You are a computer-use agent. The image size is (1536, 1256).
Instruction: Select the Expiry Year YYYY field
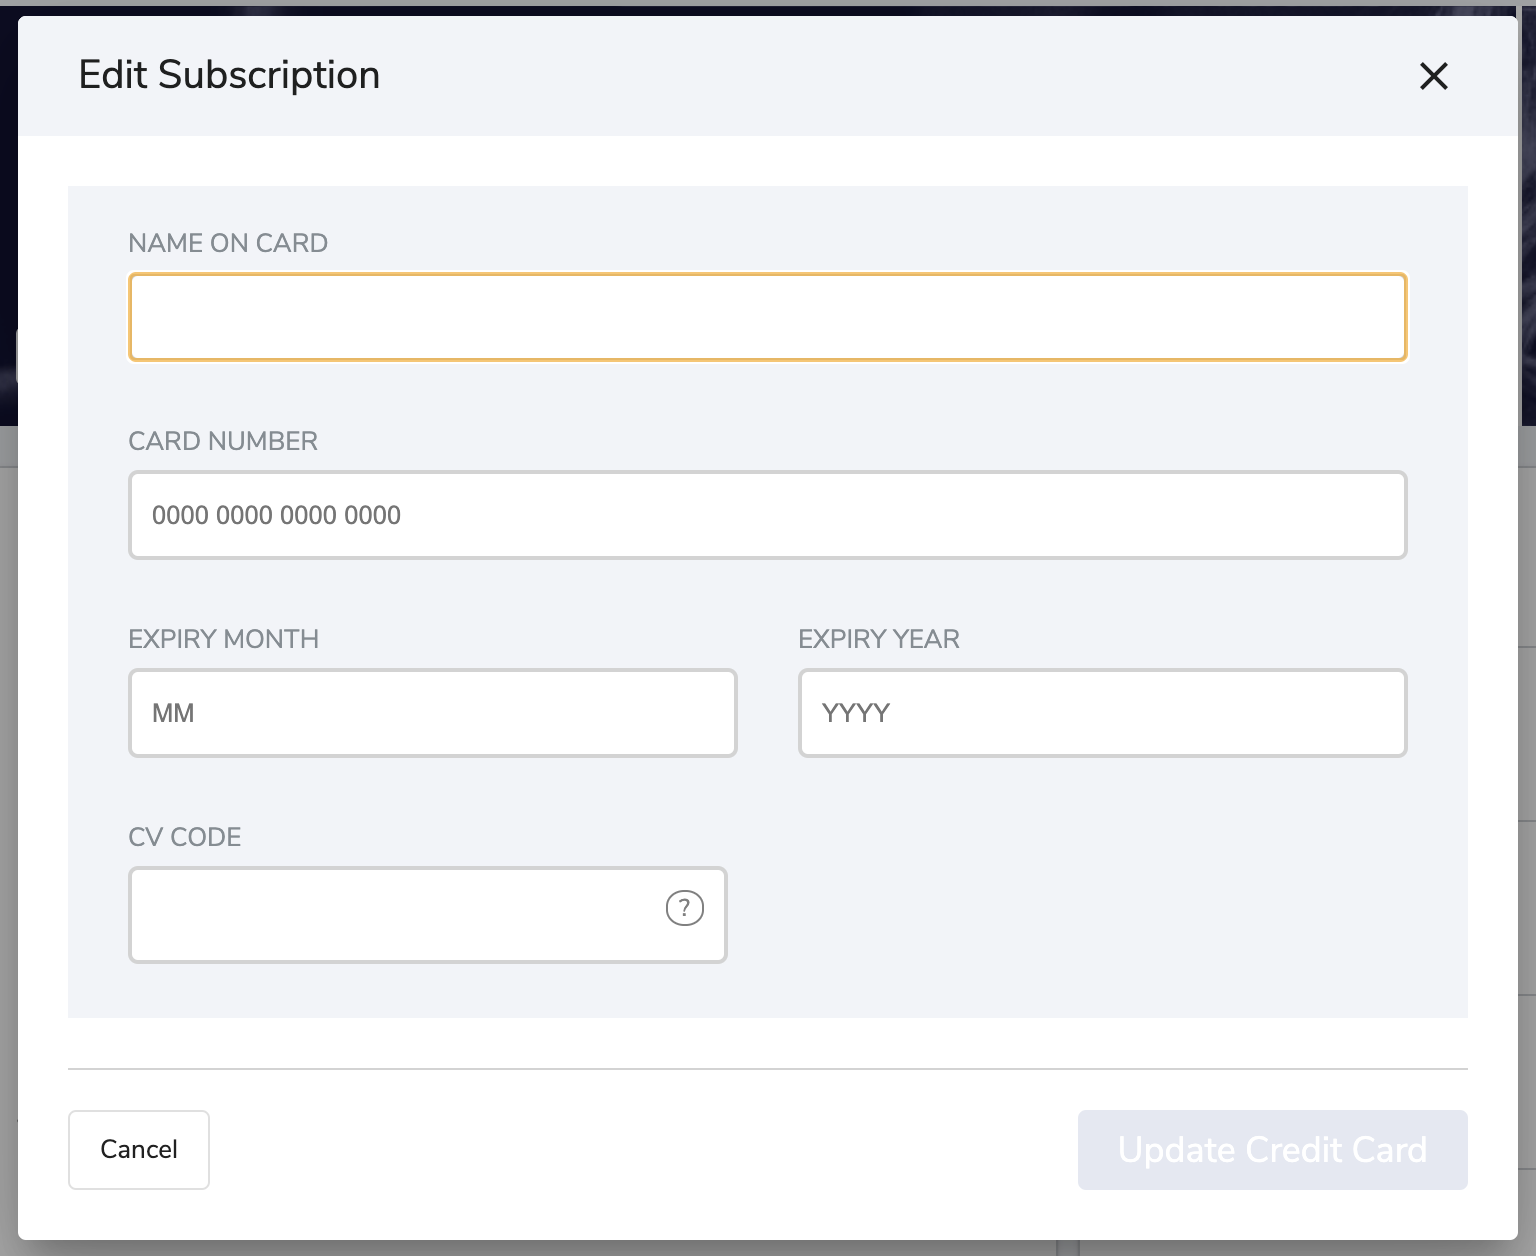pos(1102,713)
